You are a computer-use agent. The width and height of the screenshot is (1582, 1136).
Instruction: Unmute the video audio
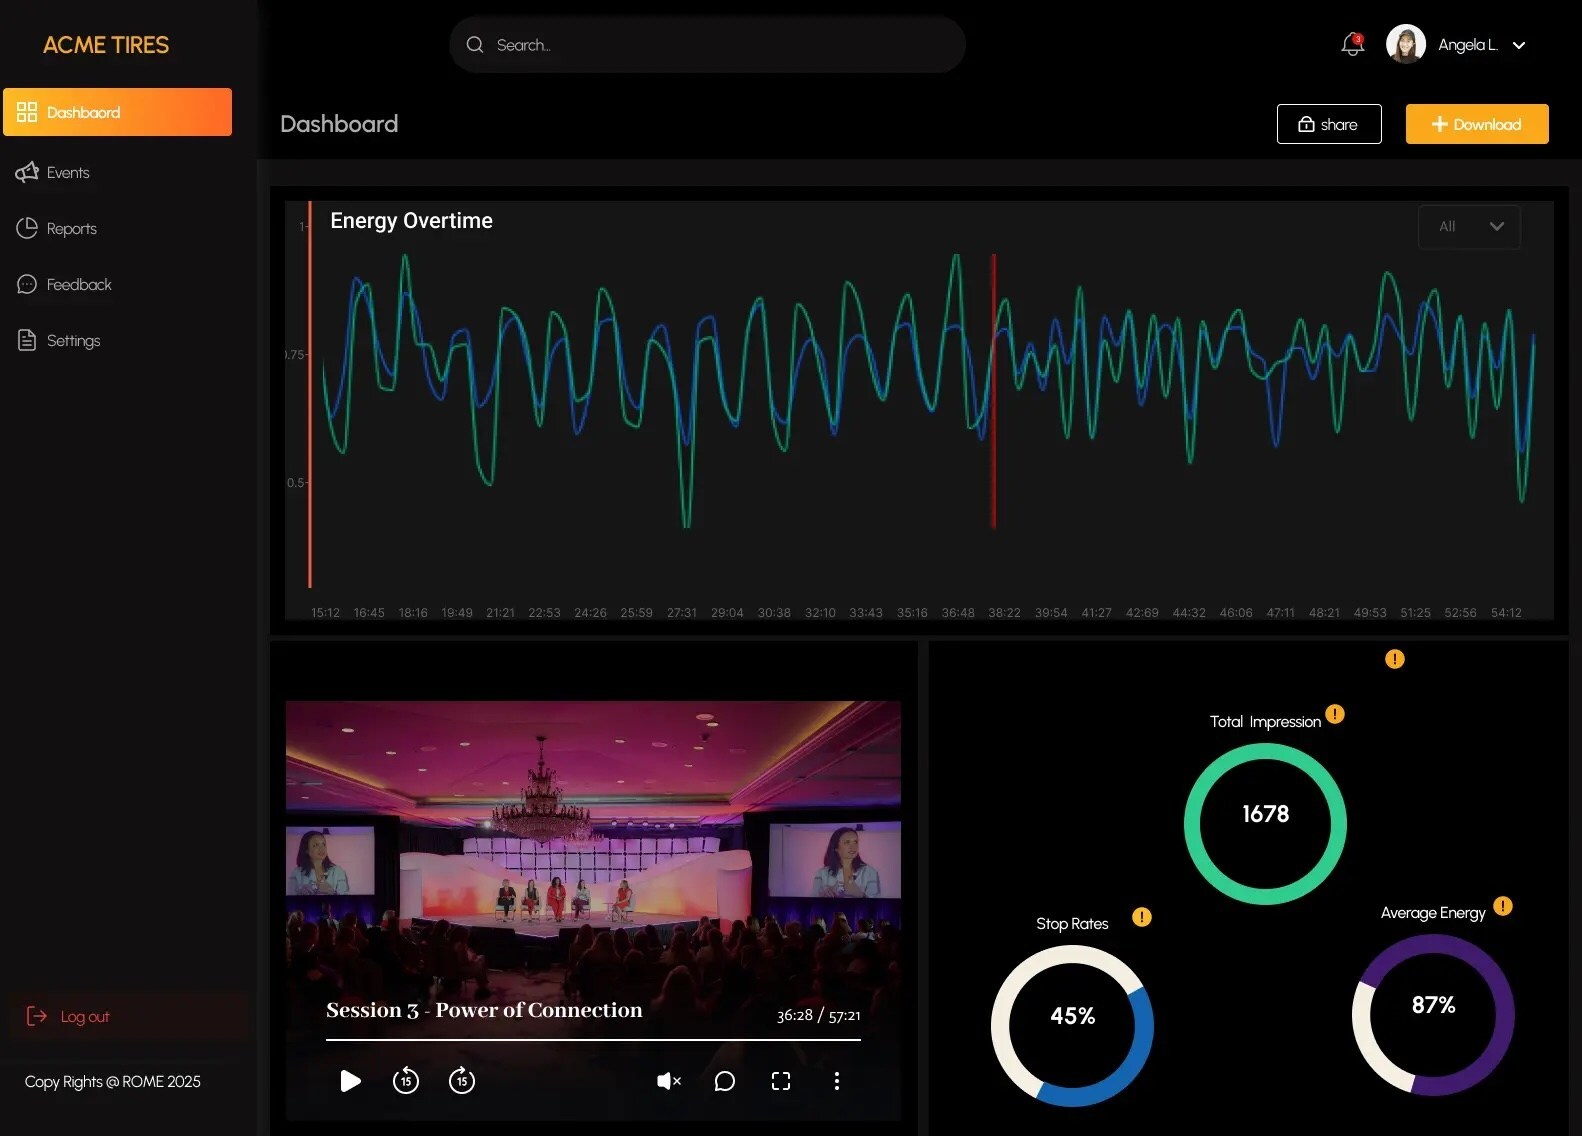pyautogui.click(x=669, y=1081)
